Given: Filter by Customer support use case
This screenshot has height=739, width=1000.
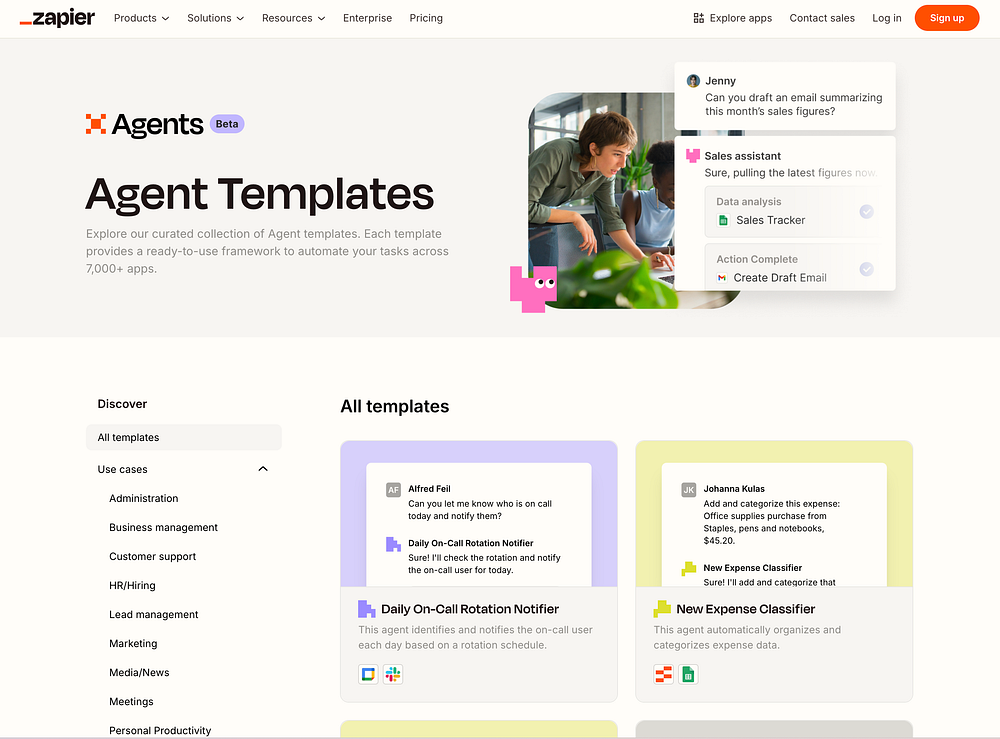Looking at the screenshot, I should [152, 556].
